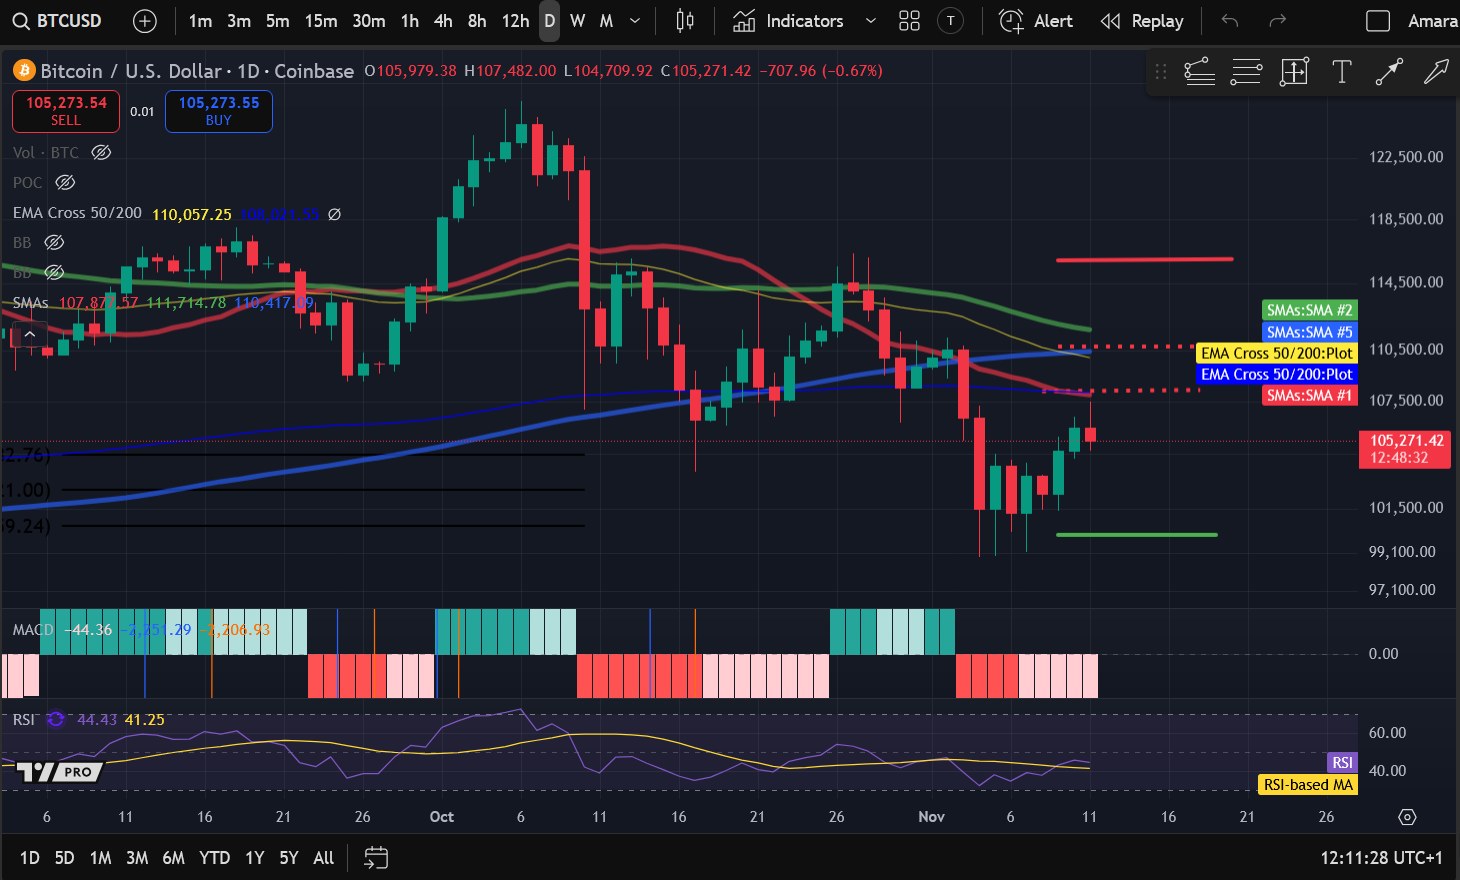Open the go-to-date calendar icon
The image size is (1460, 880).
point(376,858)
